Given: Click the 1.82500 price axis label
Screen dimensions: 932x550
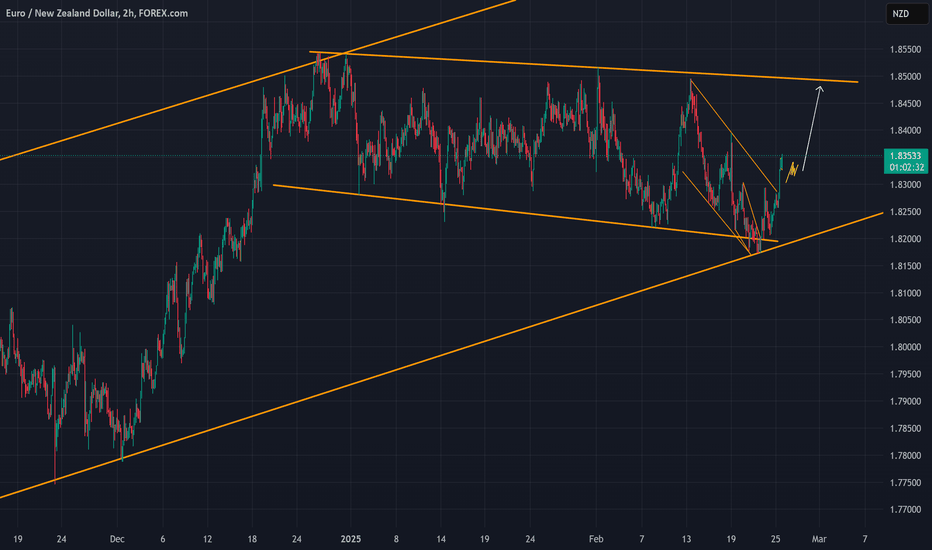Looking at the screenshot, I should coord(905,212).
